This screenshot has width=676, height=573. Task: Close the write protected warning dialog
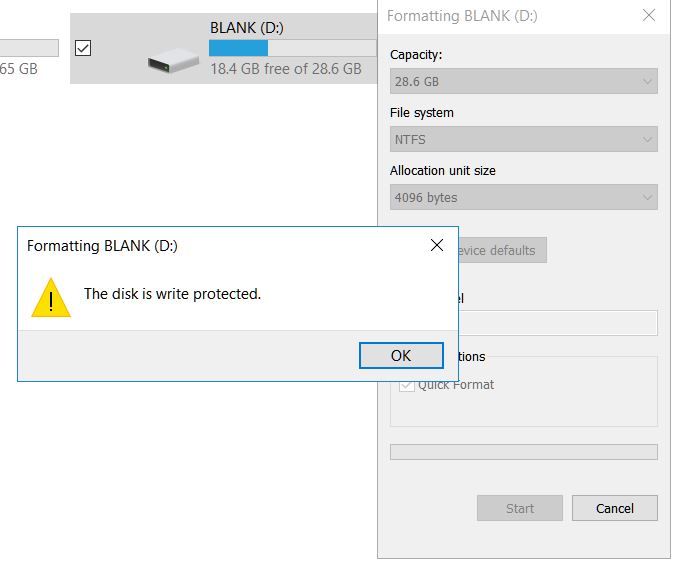pyautogui.click(x=437, y=245)
